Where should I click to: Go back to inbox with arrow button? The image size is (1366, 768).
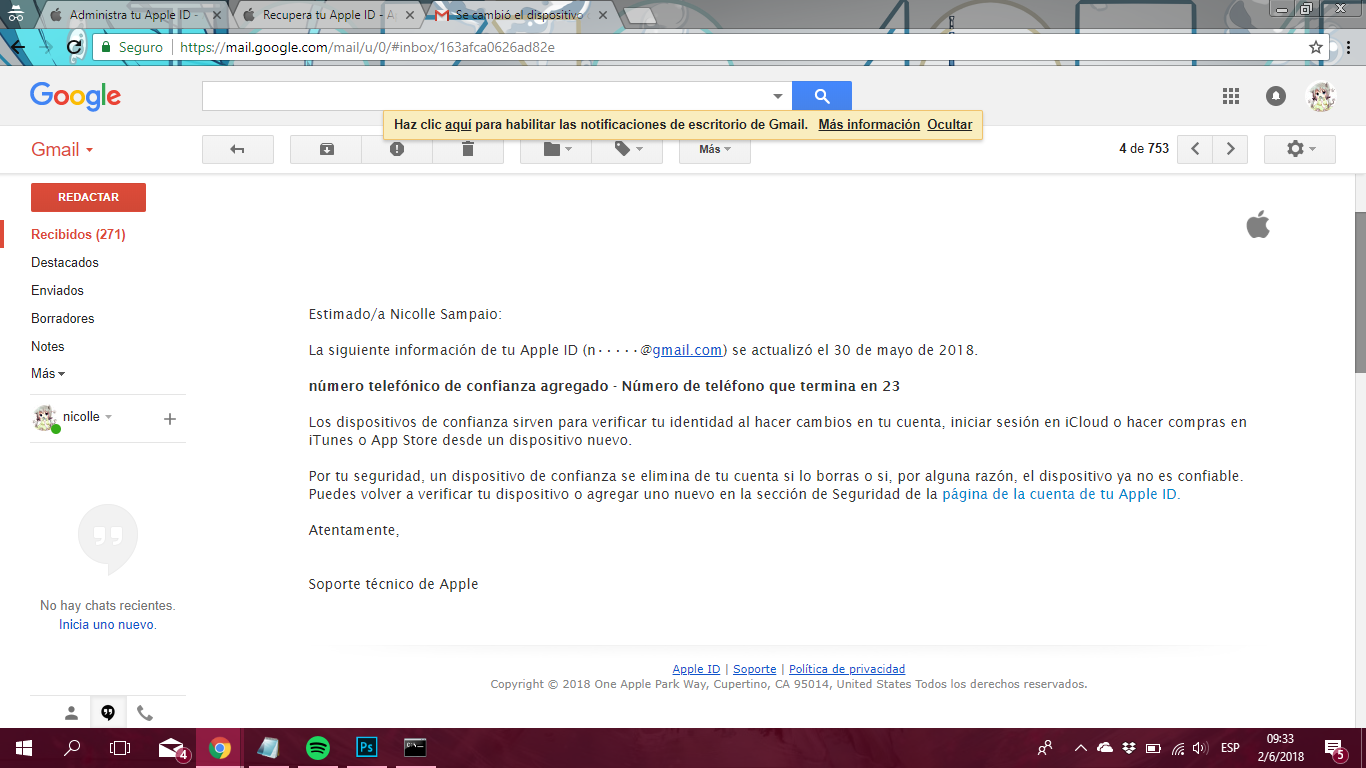[238, 149]
